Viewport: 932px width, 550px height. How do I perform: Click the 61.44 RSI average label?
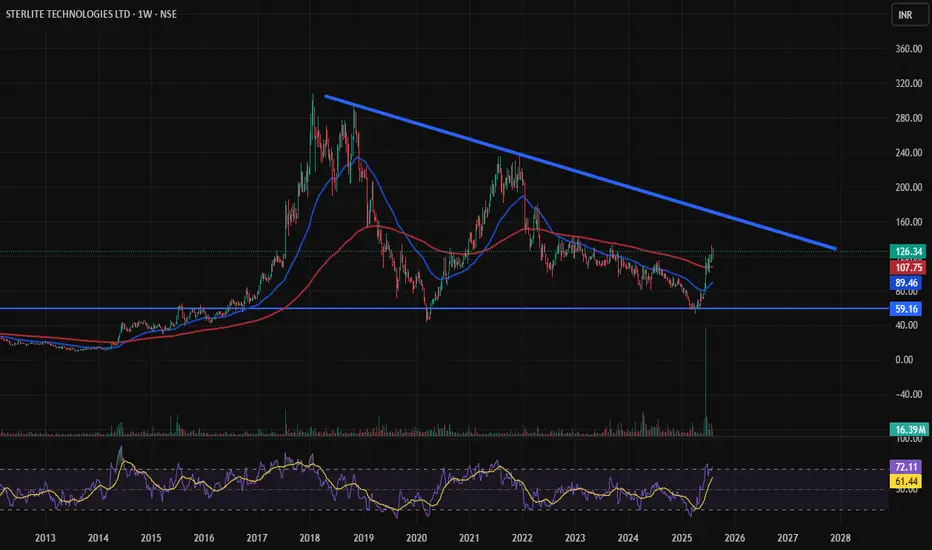point(906,481)
